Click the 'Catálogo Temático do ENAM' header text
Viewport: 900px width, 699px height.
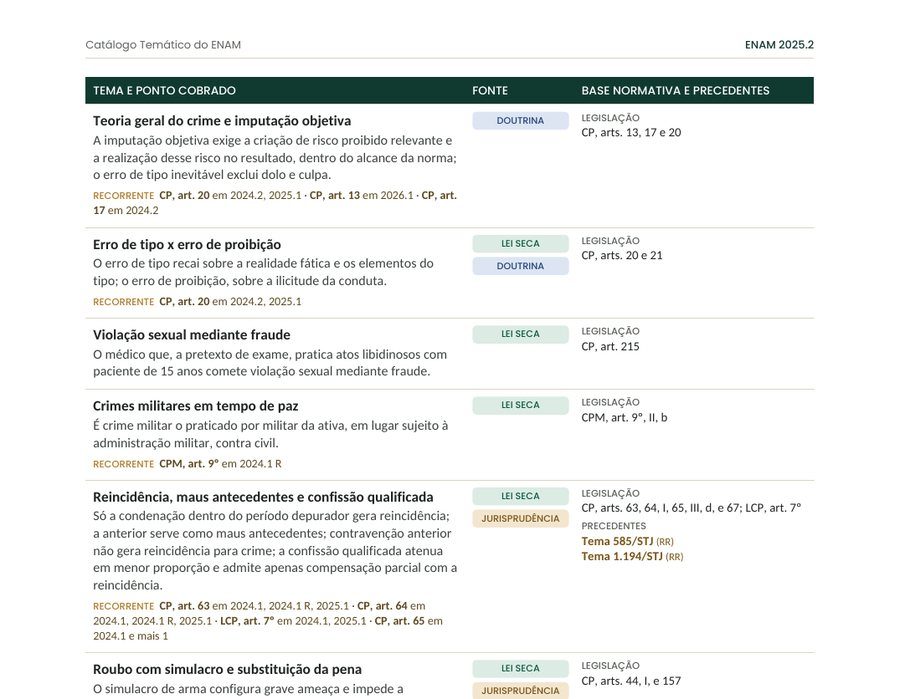[163, 45]
